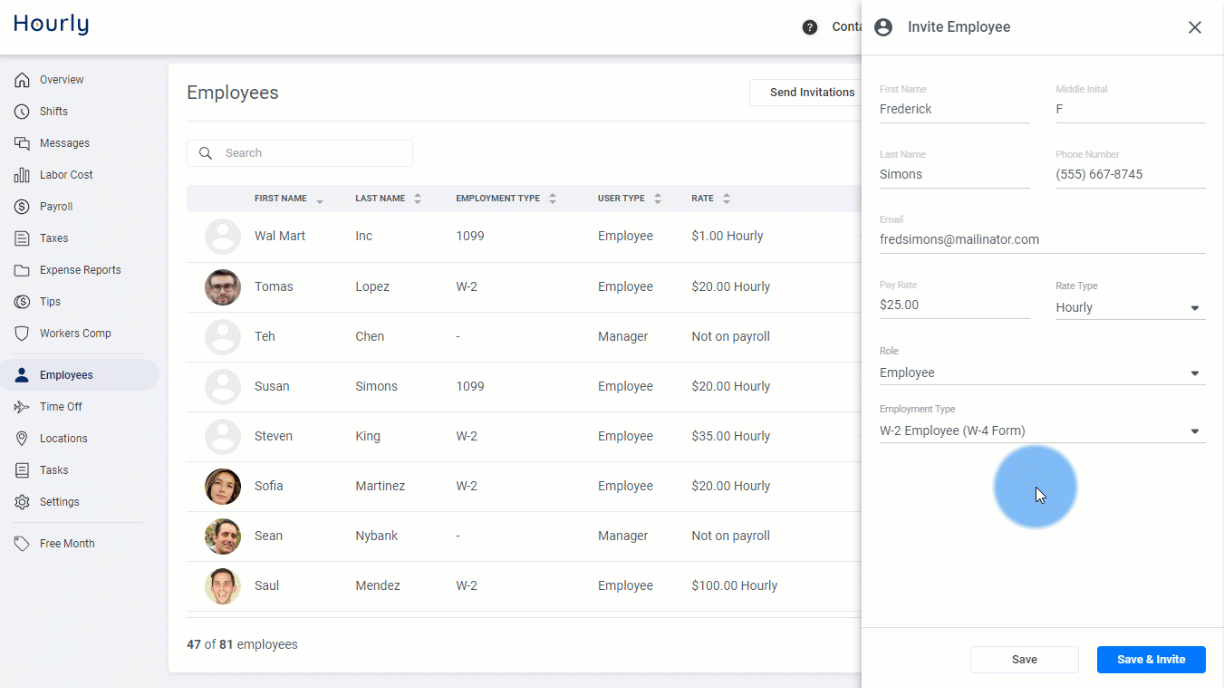Click the Send Invitations button

click(811, 92)
